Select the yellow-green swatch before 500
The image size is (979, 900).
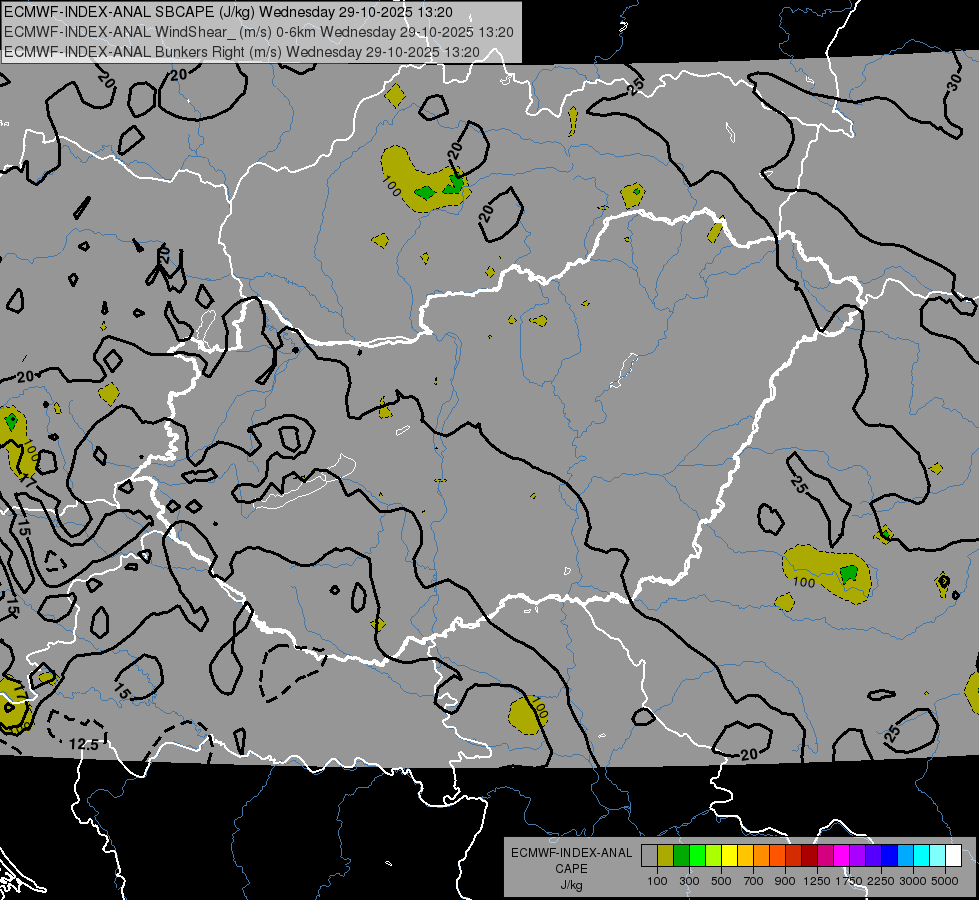[714, 856]
